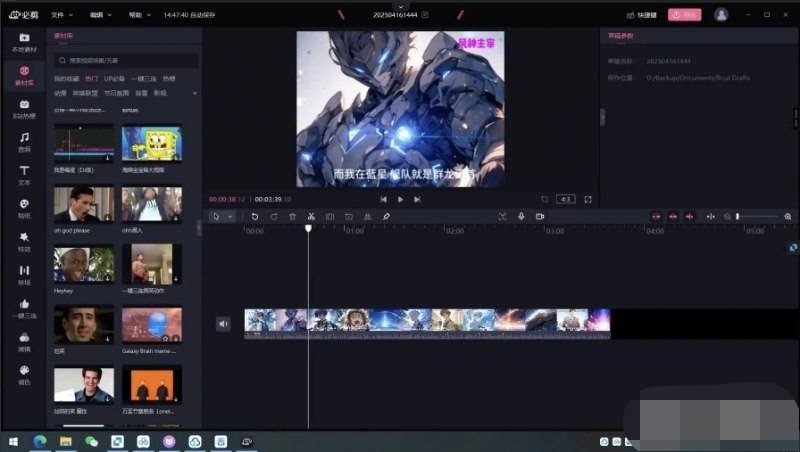This screenshot has width=800, height=452.
Task: Click the pink export button
Action: [x=684, y=15]
